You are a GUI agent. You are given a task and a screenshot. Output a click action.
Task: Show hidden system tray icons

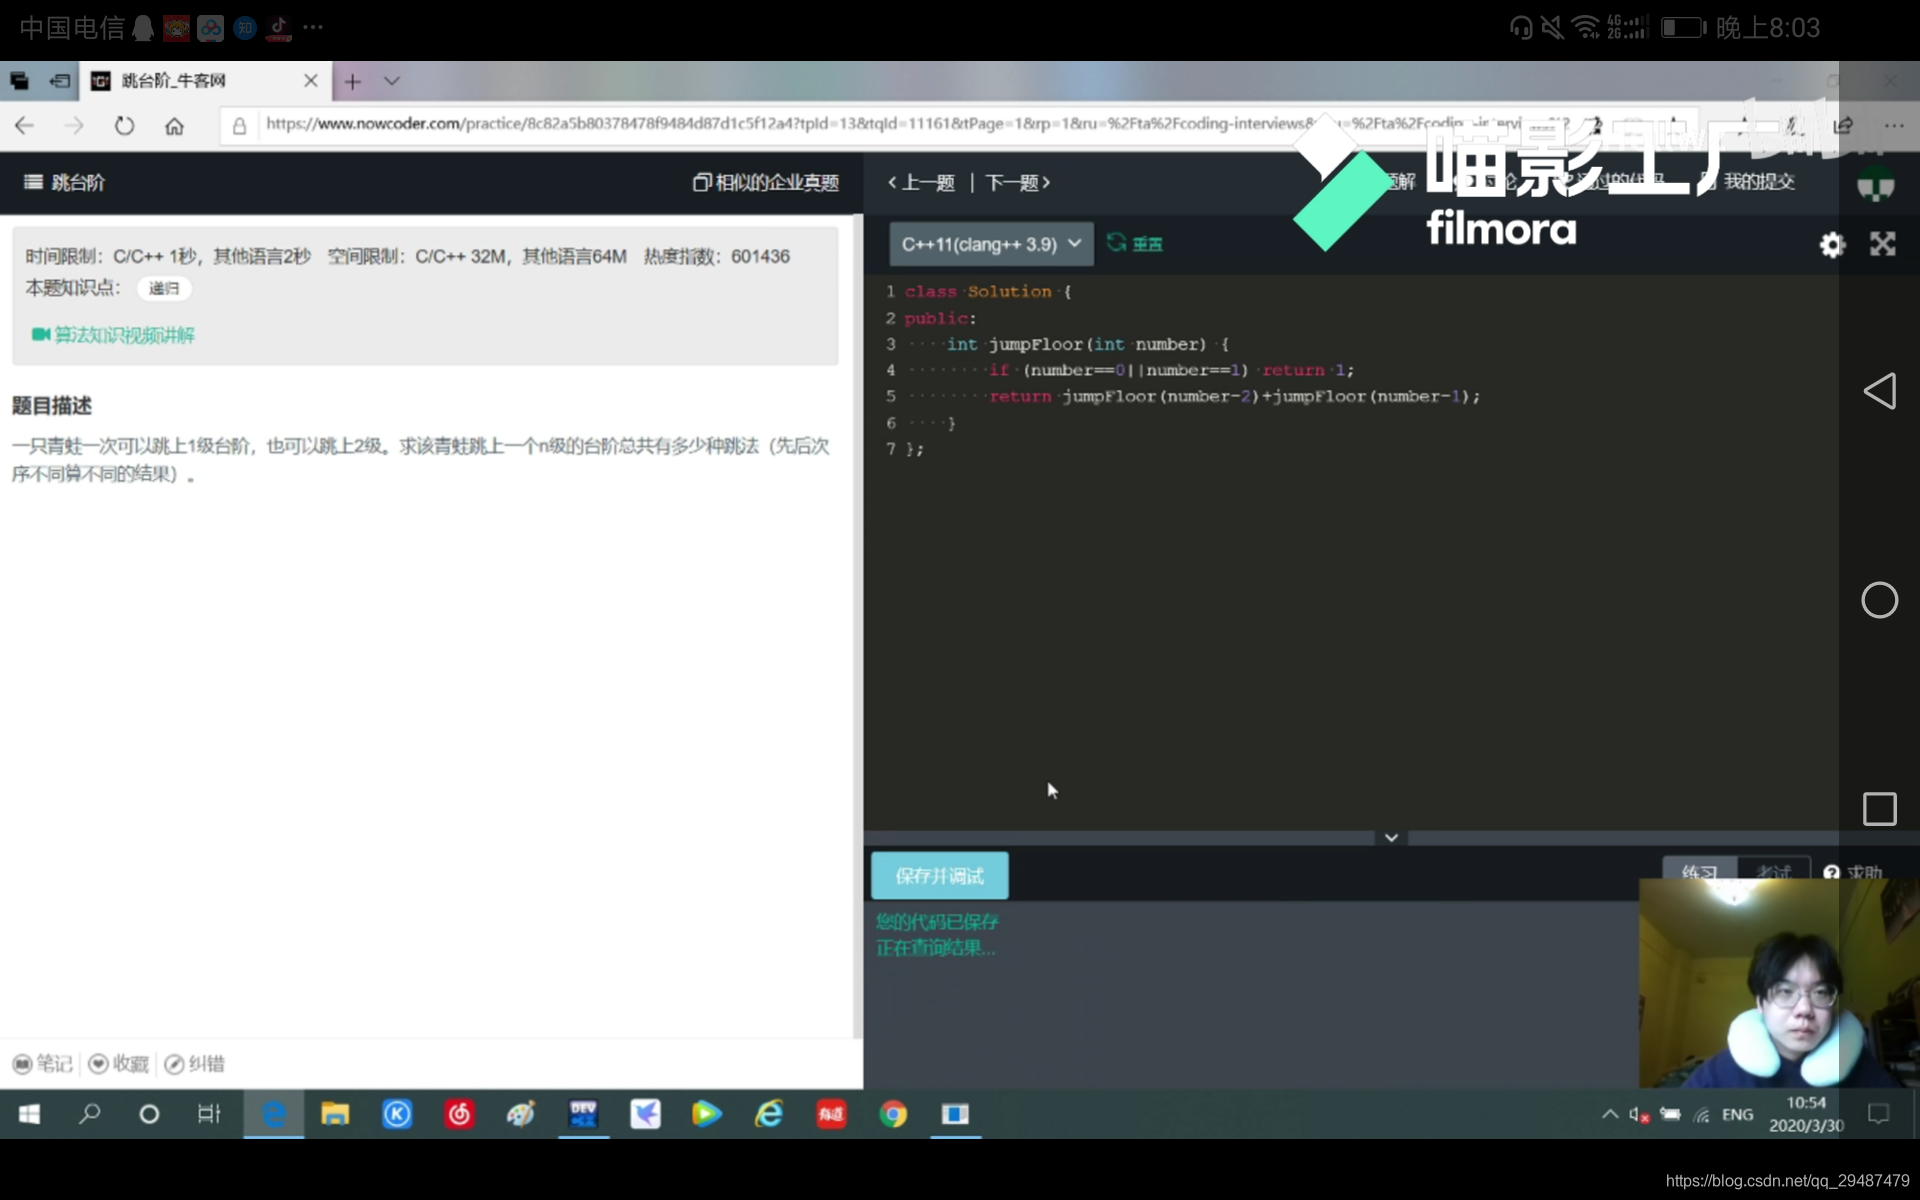(1610, 1114)
